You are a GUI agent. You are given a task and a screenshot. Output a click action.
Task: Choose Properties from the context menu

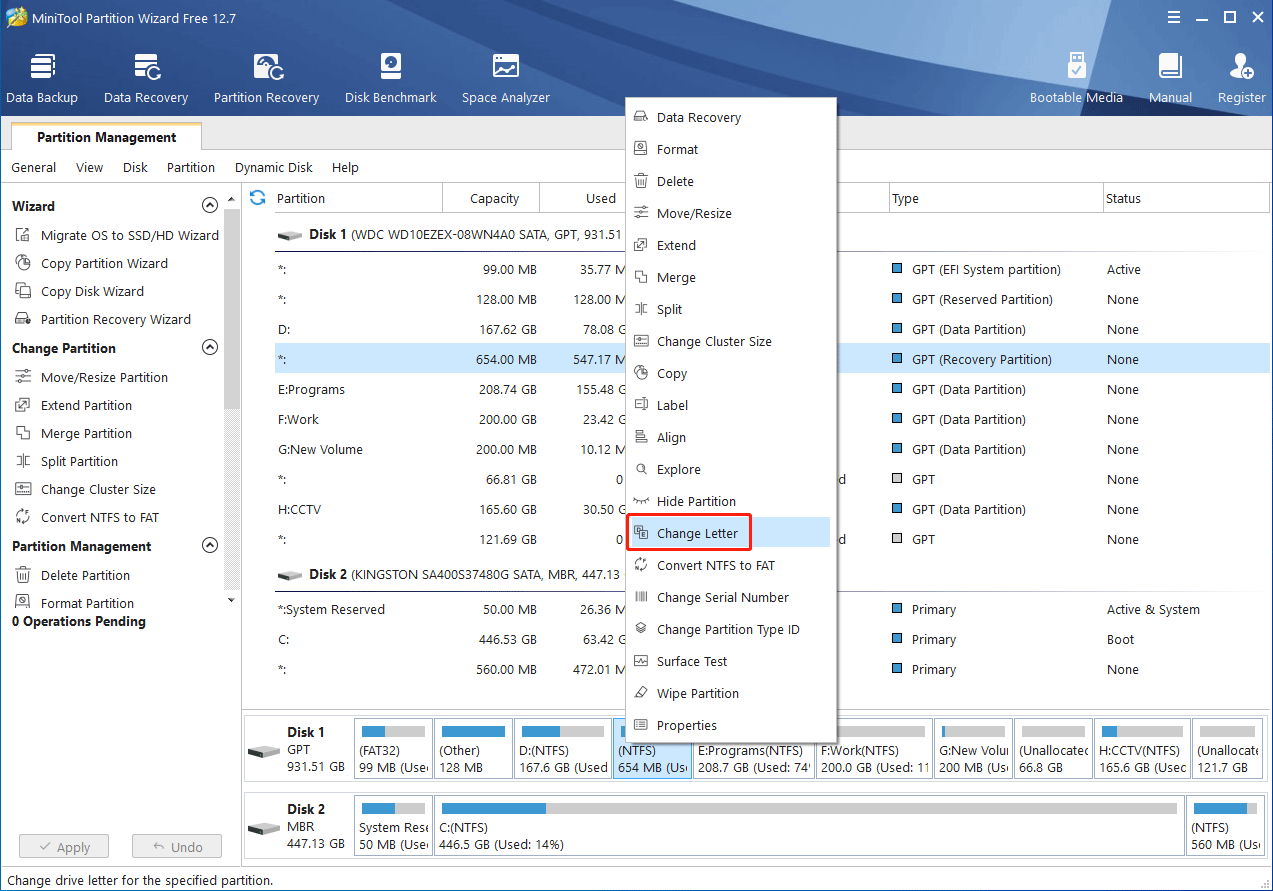pos(730,725)
